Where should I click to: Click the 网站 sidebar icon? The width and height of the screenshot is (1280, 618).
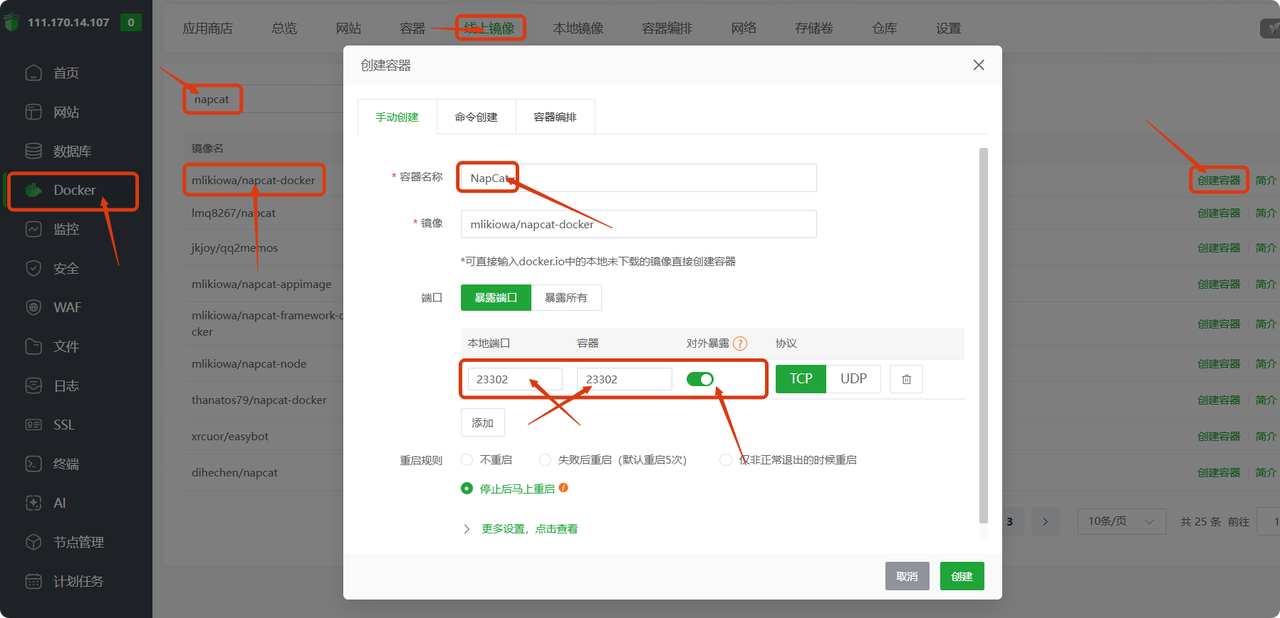[x=34, y=112]
